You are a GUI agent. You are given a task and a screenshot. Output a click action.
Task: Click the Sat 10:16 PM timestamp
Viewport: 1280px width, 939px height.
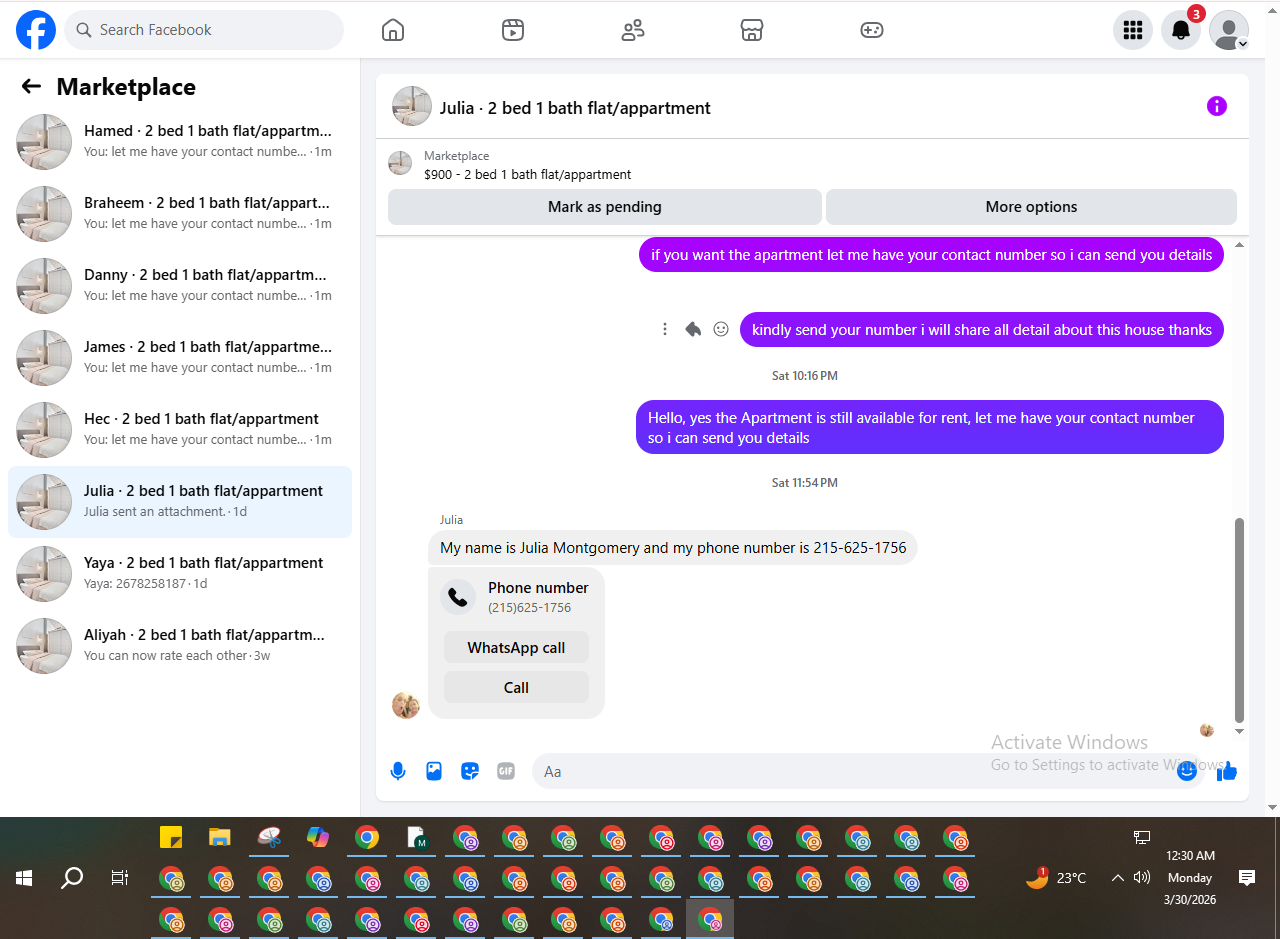click(805, 376)
